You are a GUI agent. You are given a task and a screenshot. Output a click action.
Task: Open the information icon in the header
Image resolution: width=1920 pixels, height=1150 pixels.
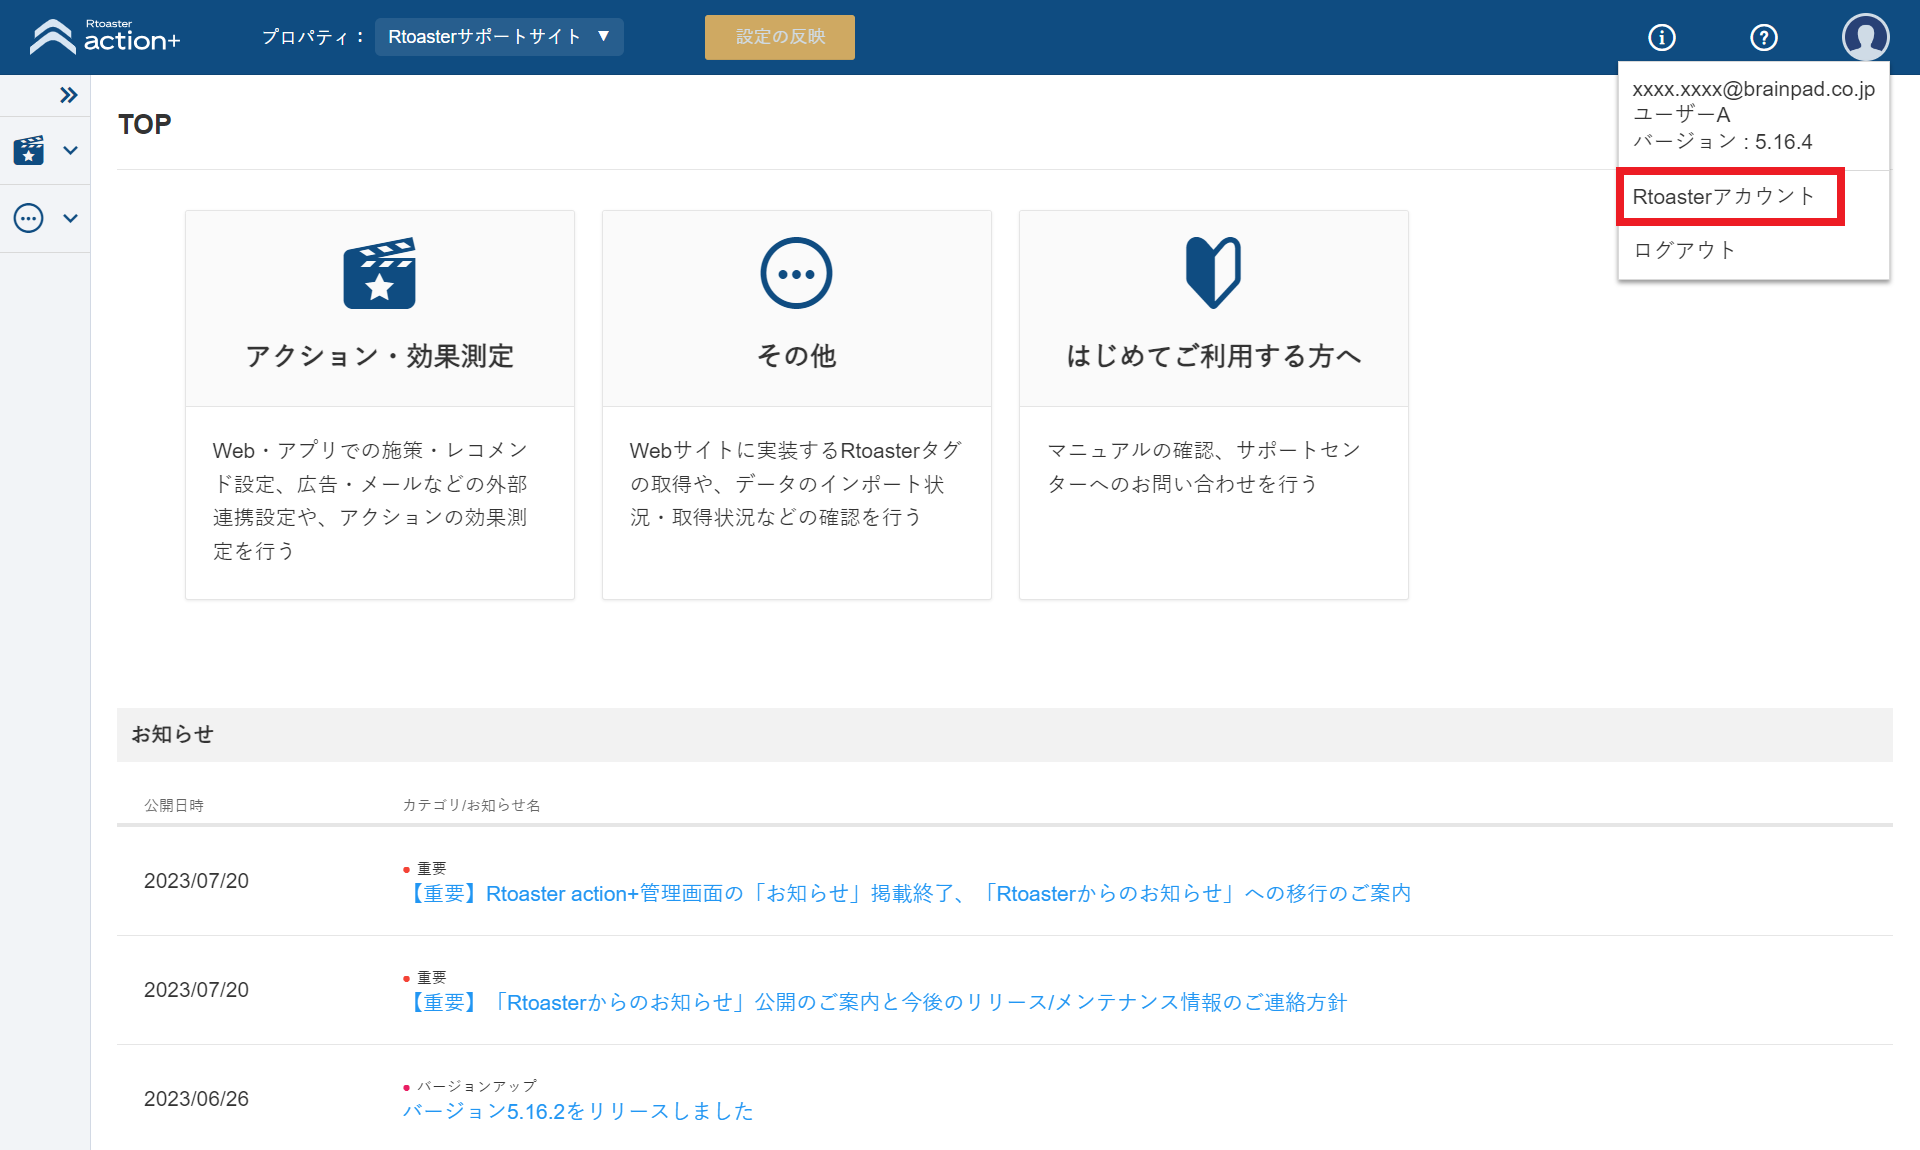(x=1661, y=37)
